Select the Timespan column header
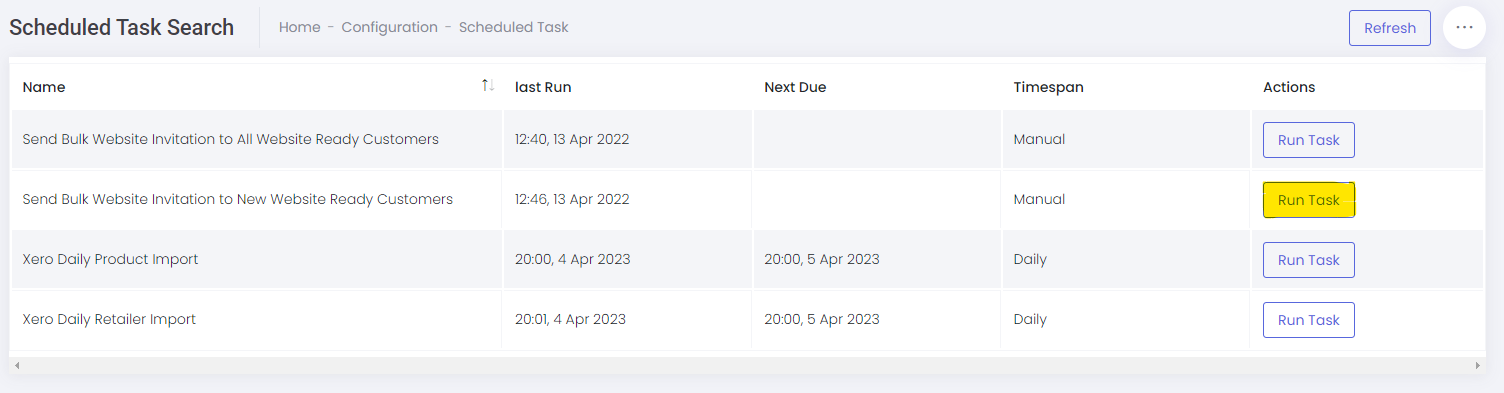1504x393 pixels. 1048,87
